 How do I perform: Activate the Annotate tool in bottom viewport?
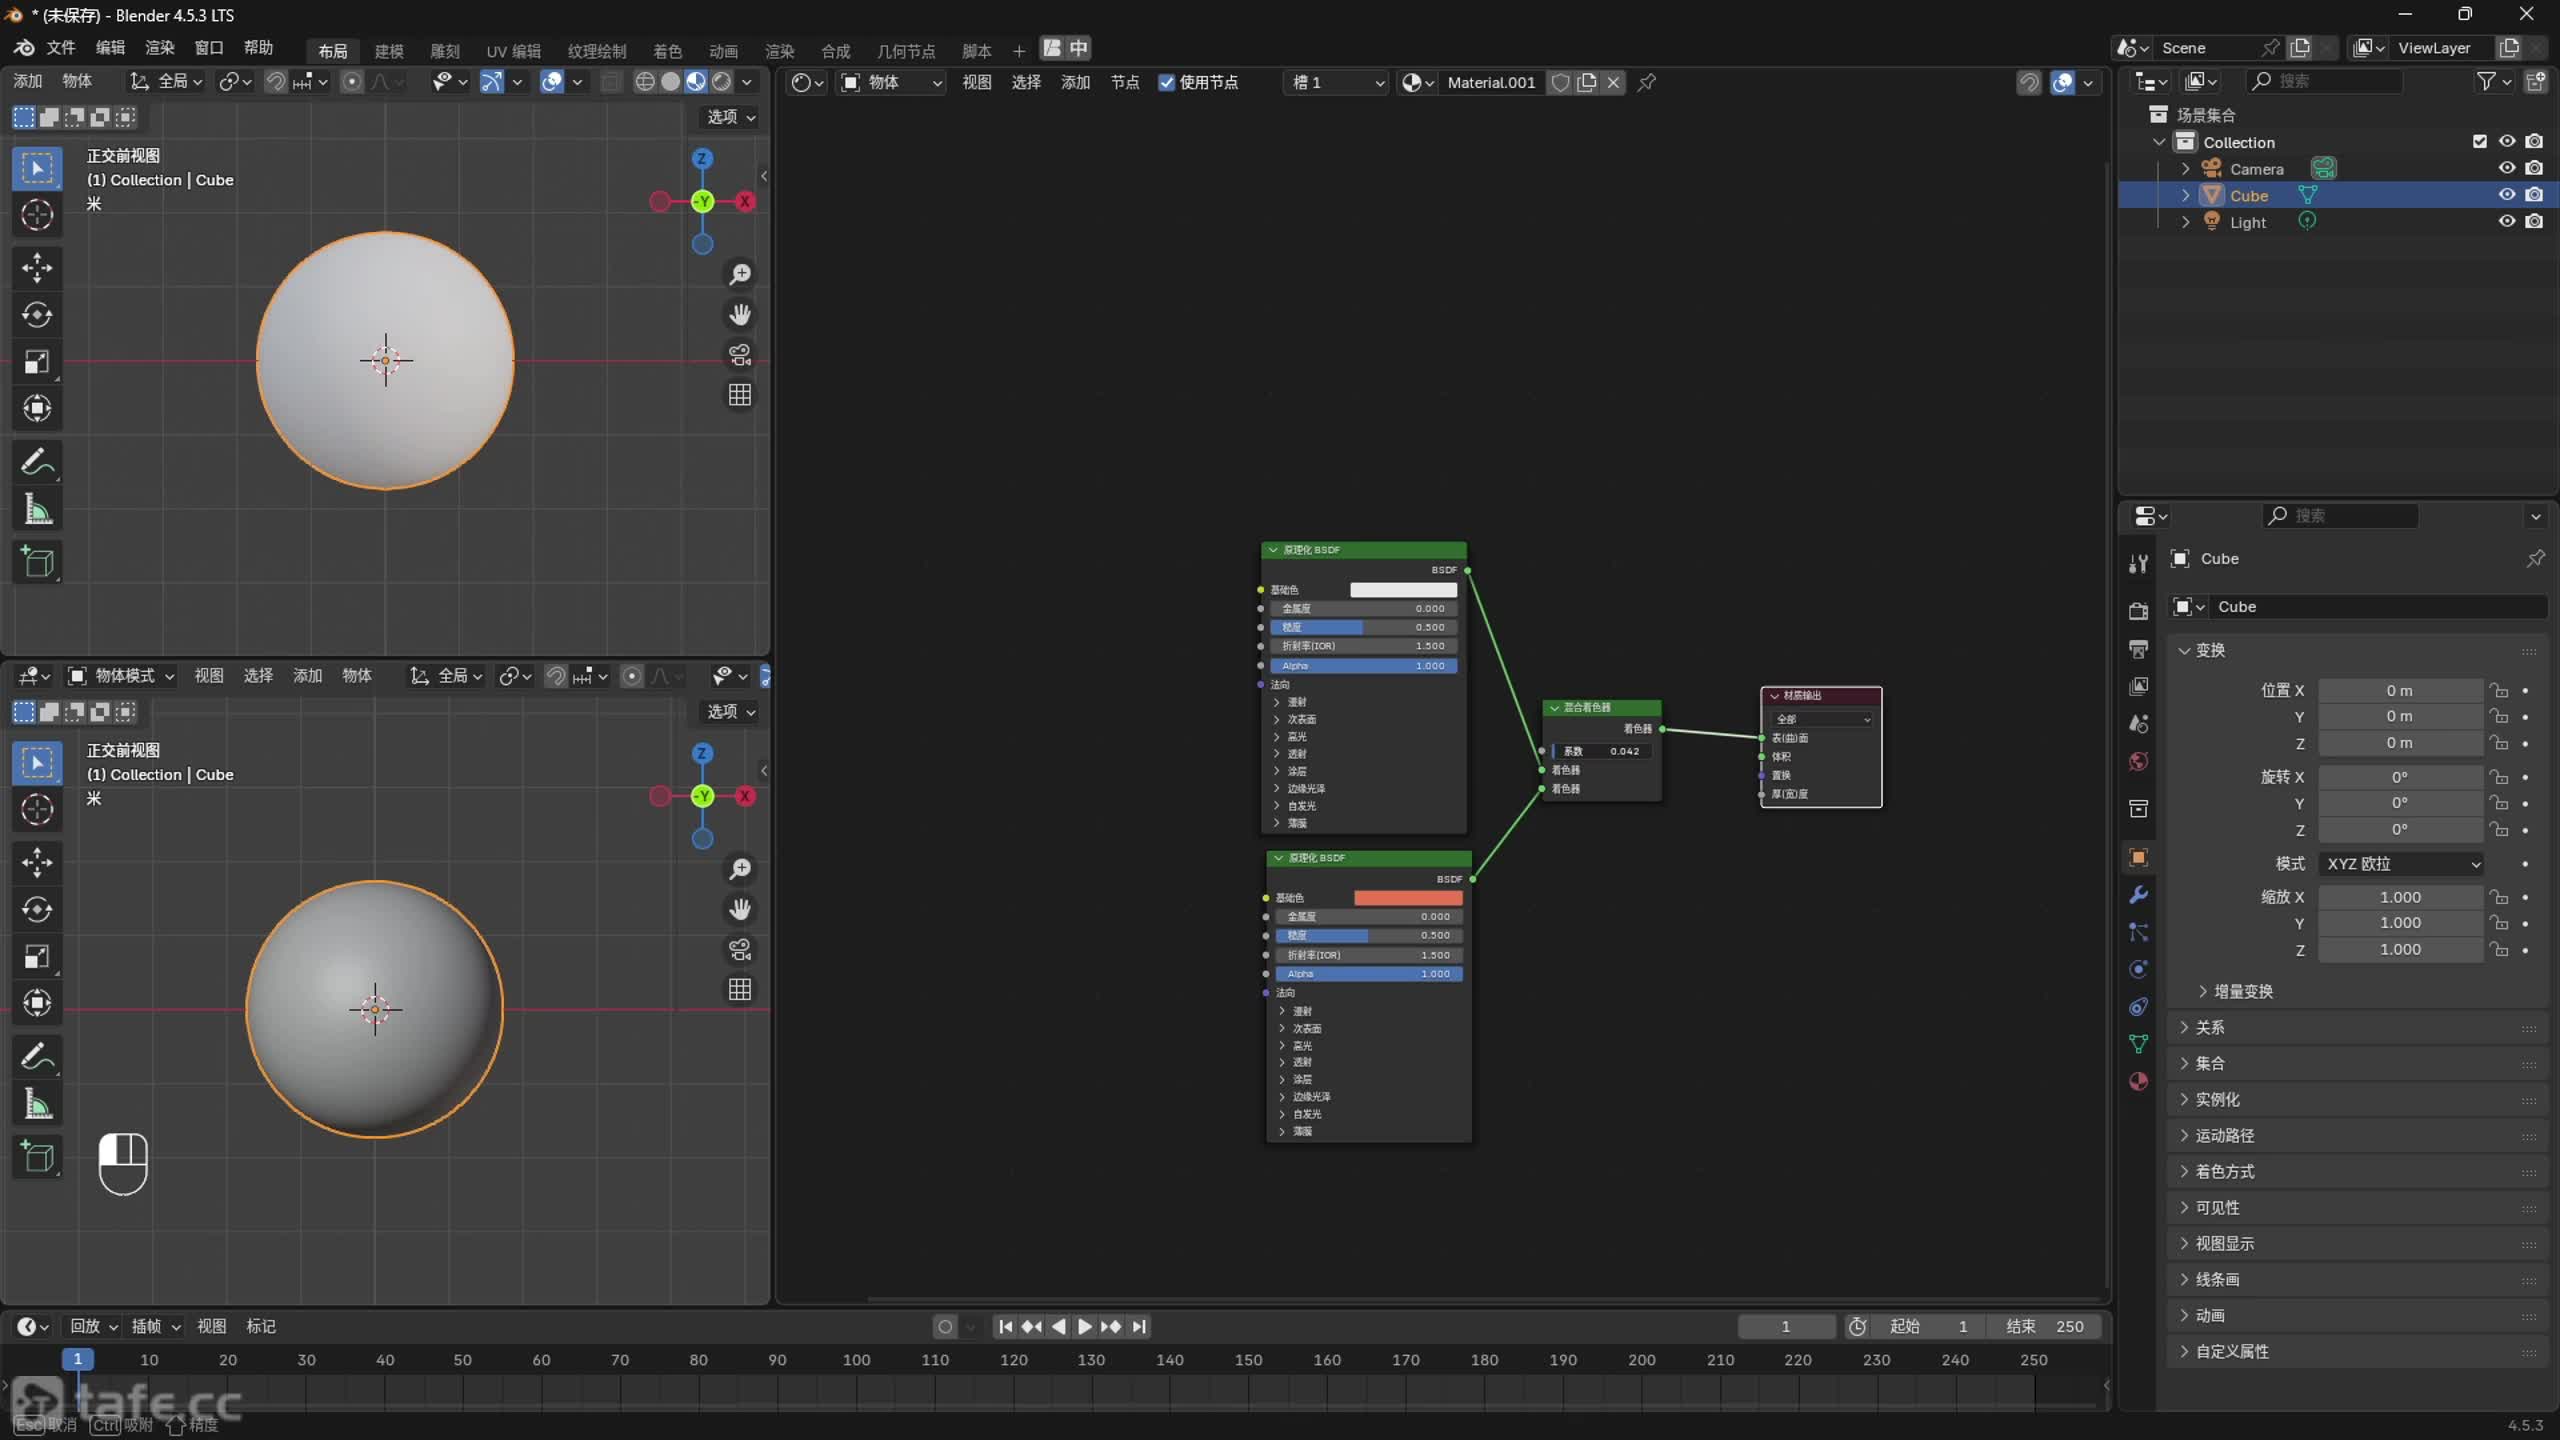37,1056
